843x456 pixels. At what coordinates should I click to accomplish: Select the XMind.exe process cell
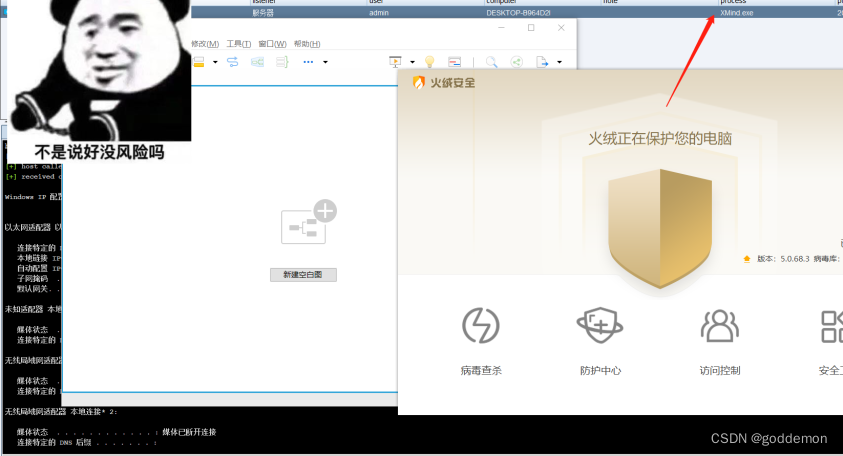coord(737,12)
